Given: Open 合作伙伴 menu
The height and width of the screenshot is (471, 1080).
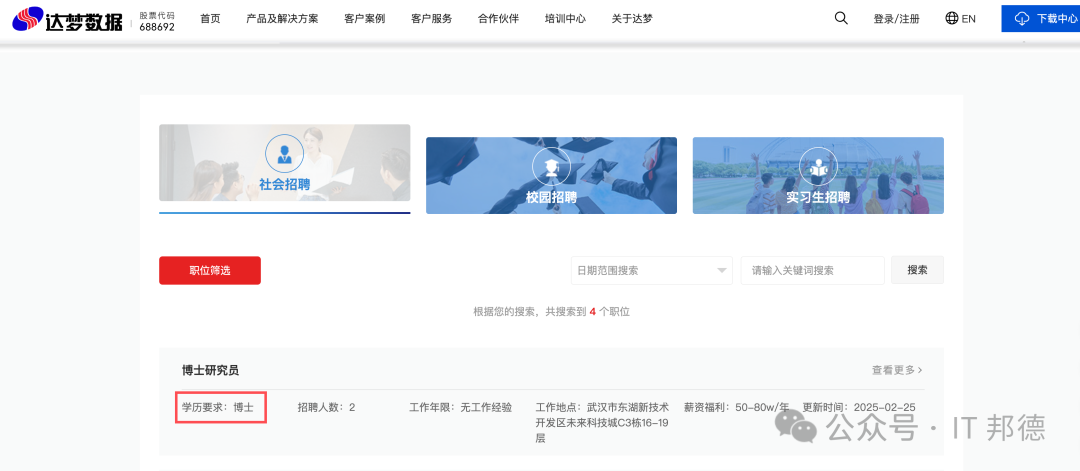Looking at the screenshot, I should 498,19.
